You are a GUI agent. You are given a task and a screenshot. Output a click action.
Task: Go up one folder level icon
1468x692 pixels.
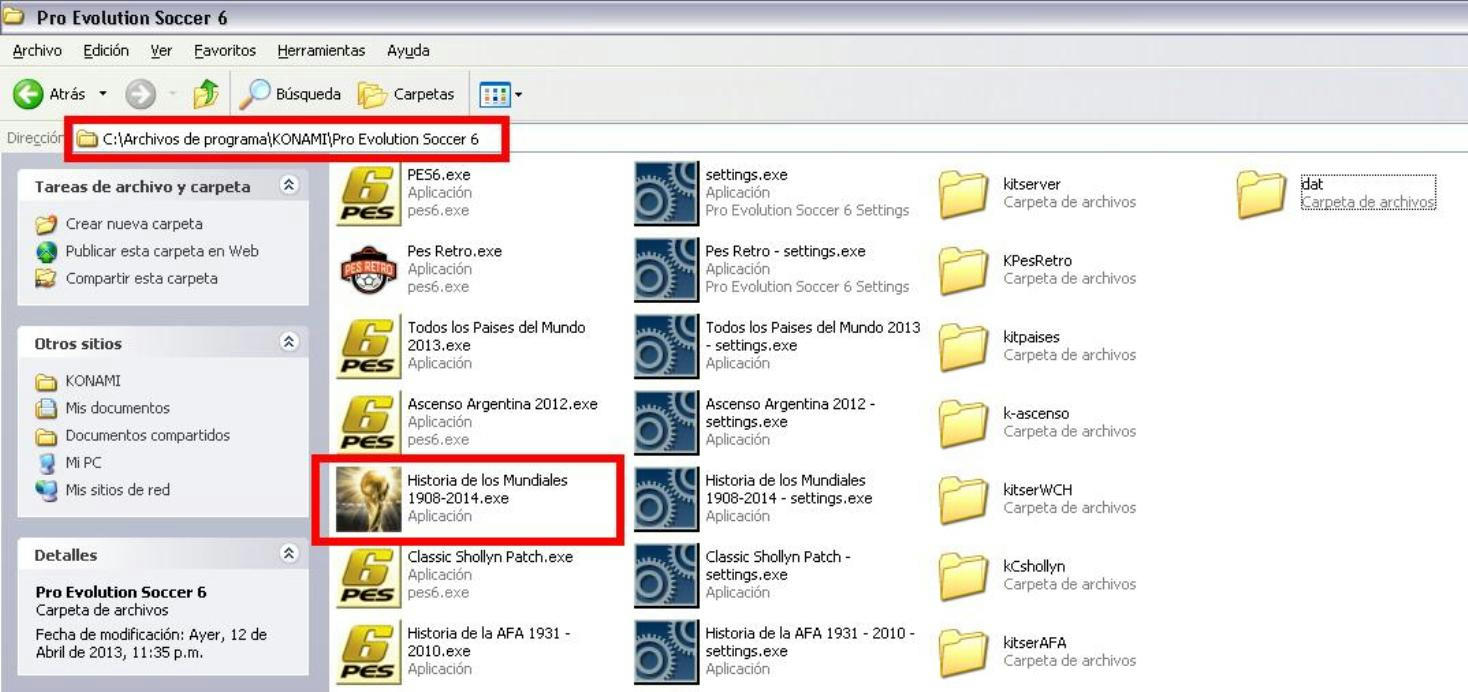coord(206,94)
